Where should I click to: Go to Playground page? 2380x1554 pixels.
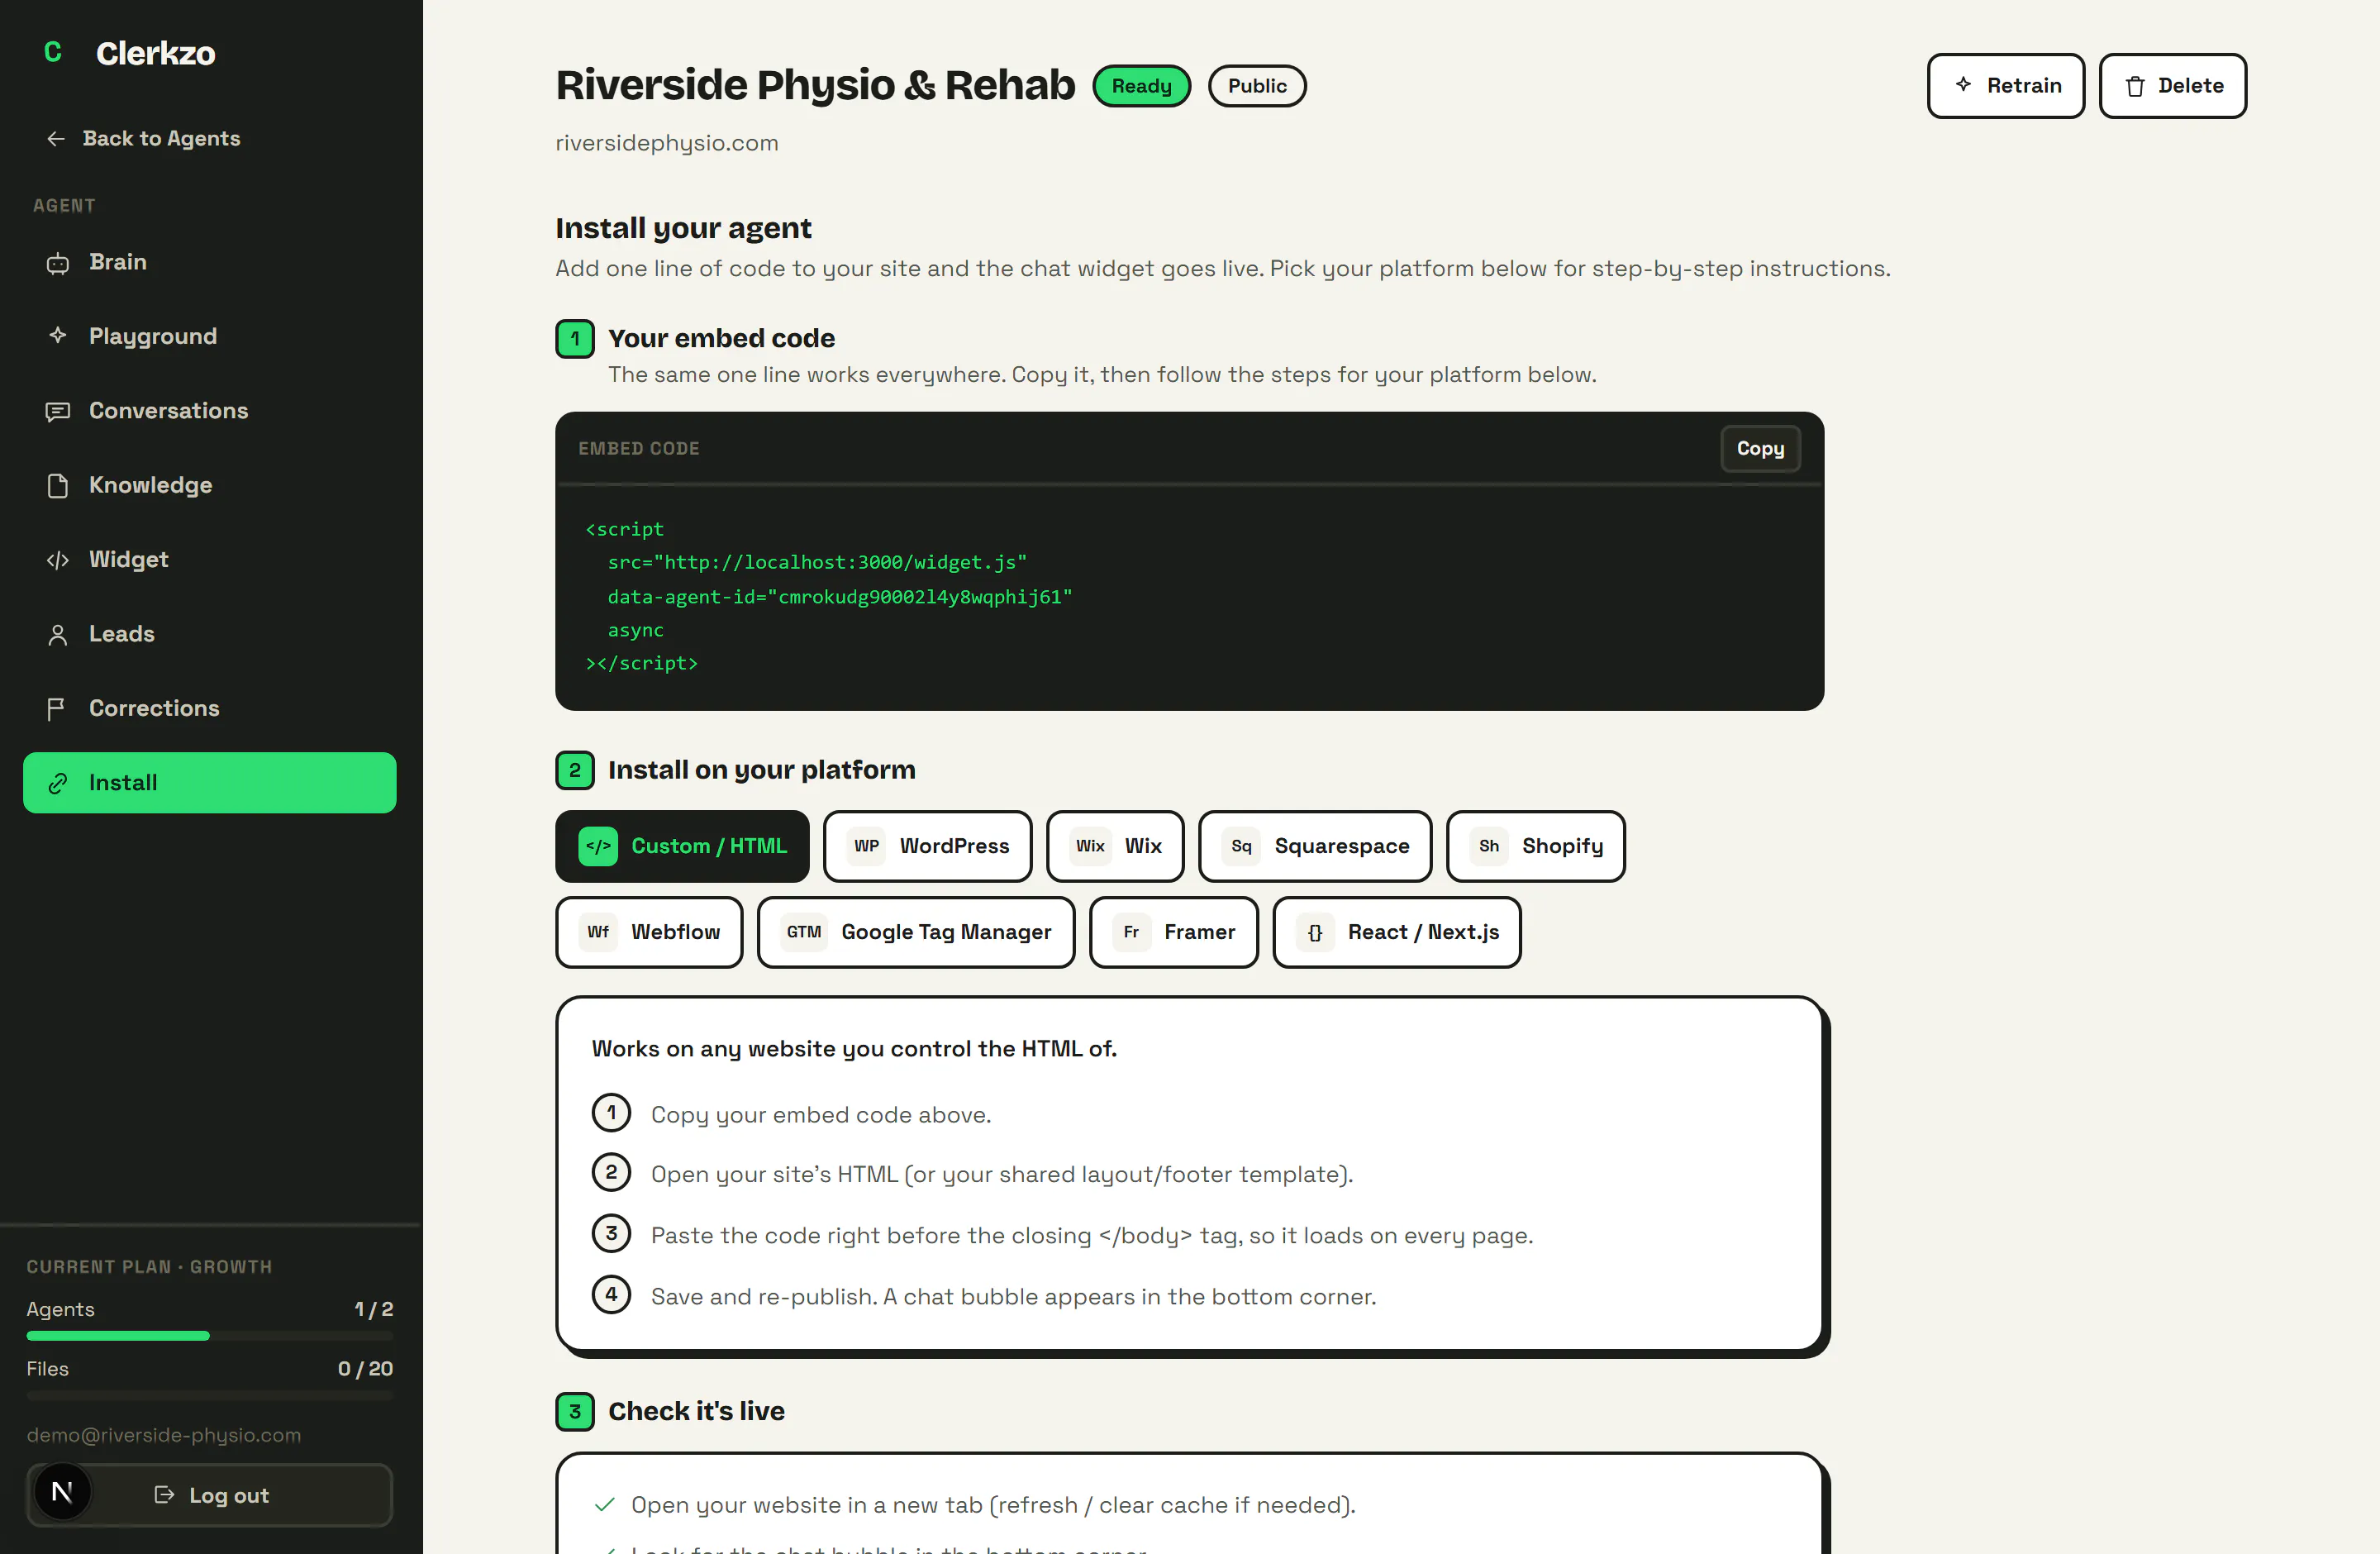(x=210, y=336)
